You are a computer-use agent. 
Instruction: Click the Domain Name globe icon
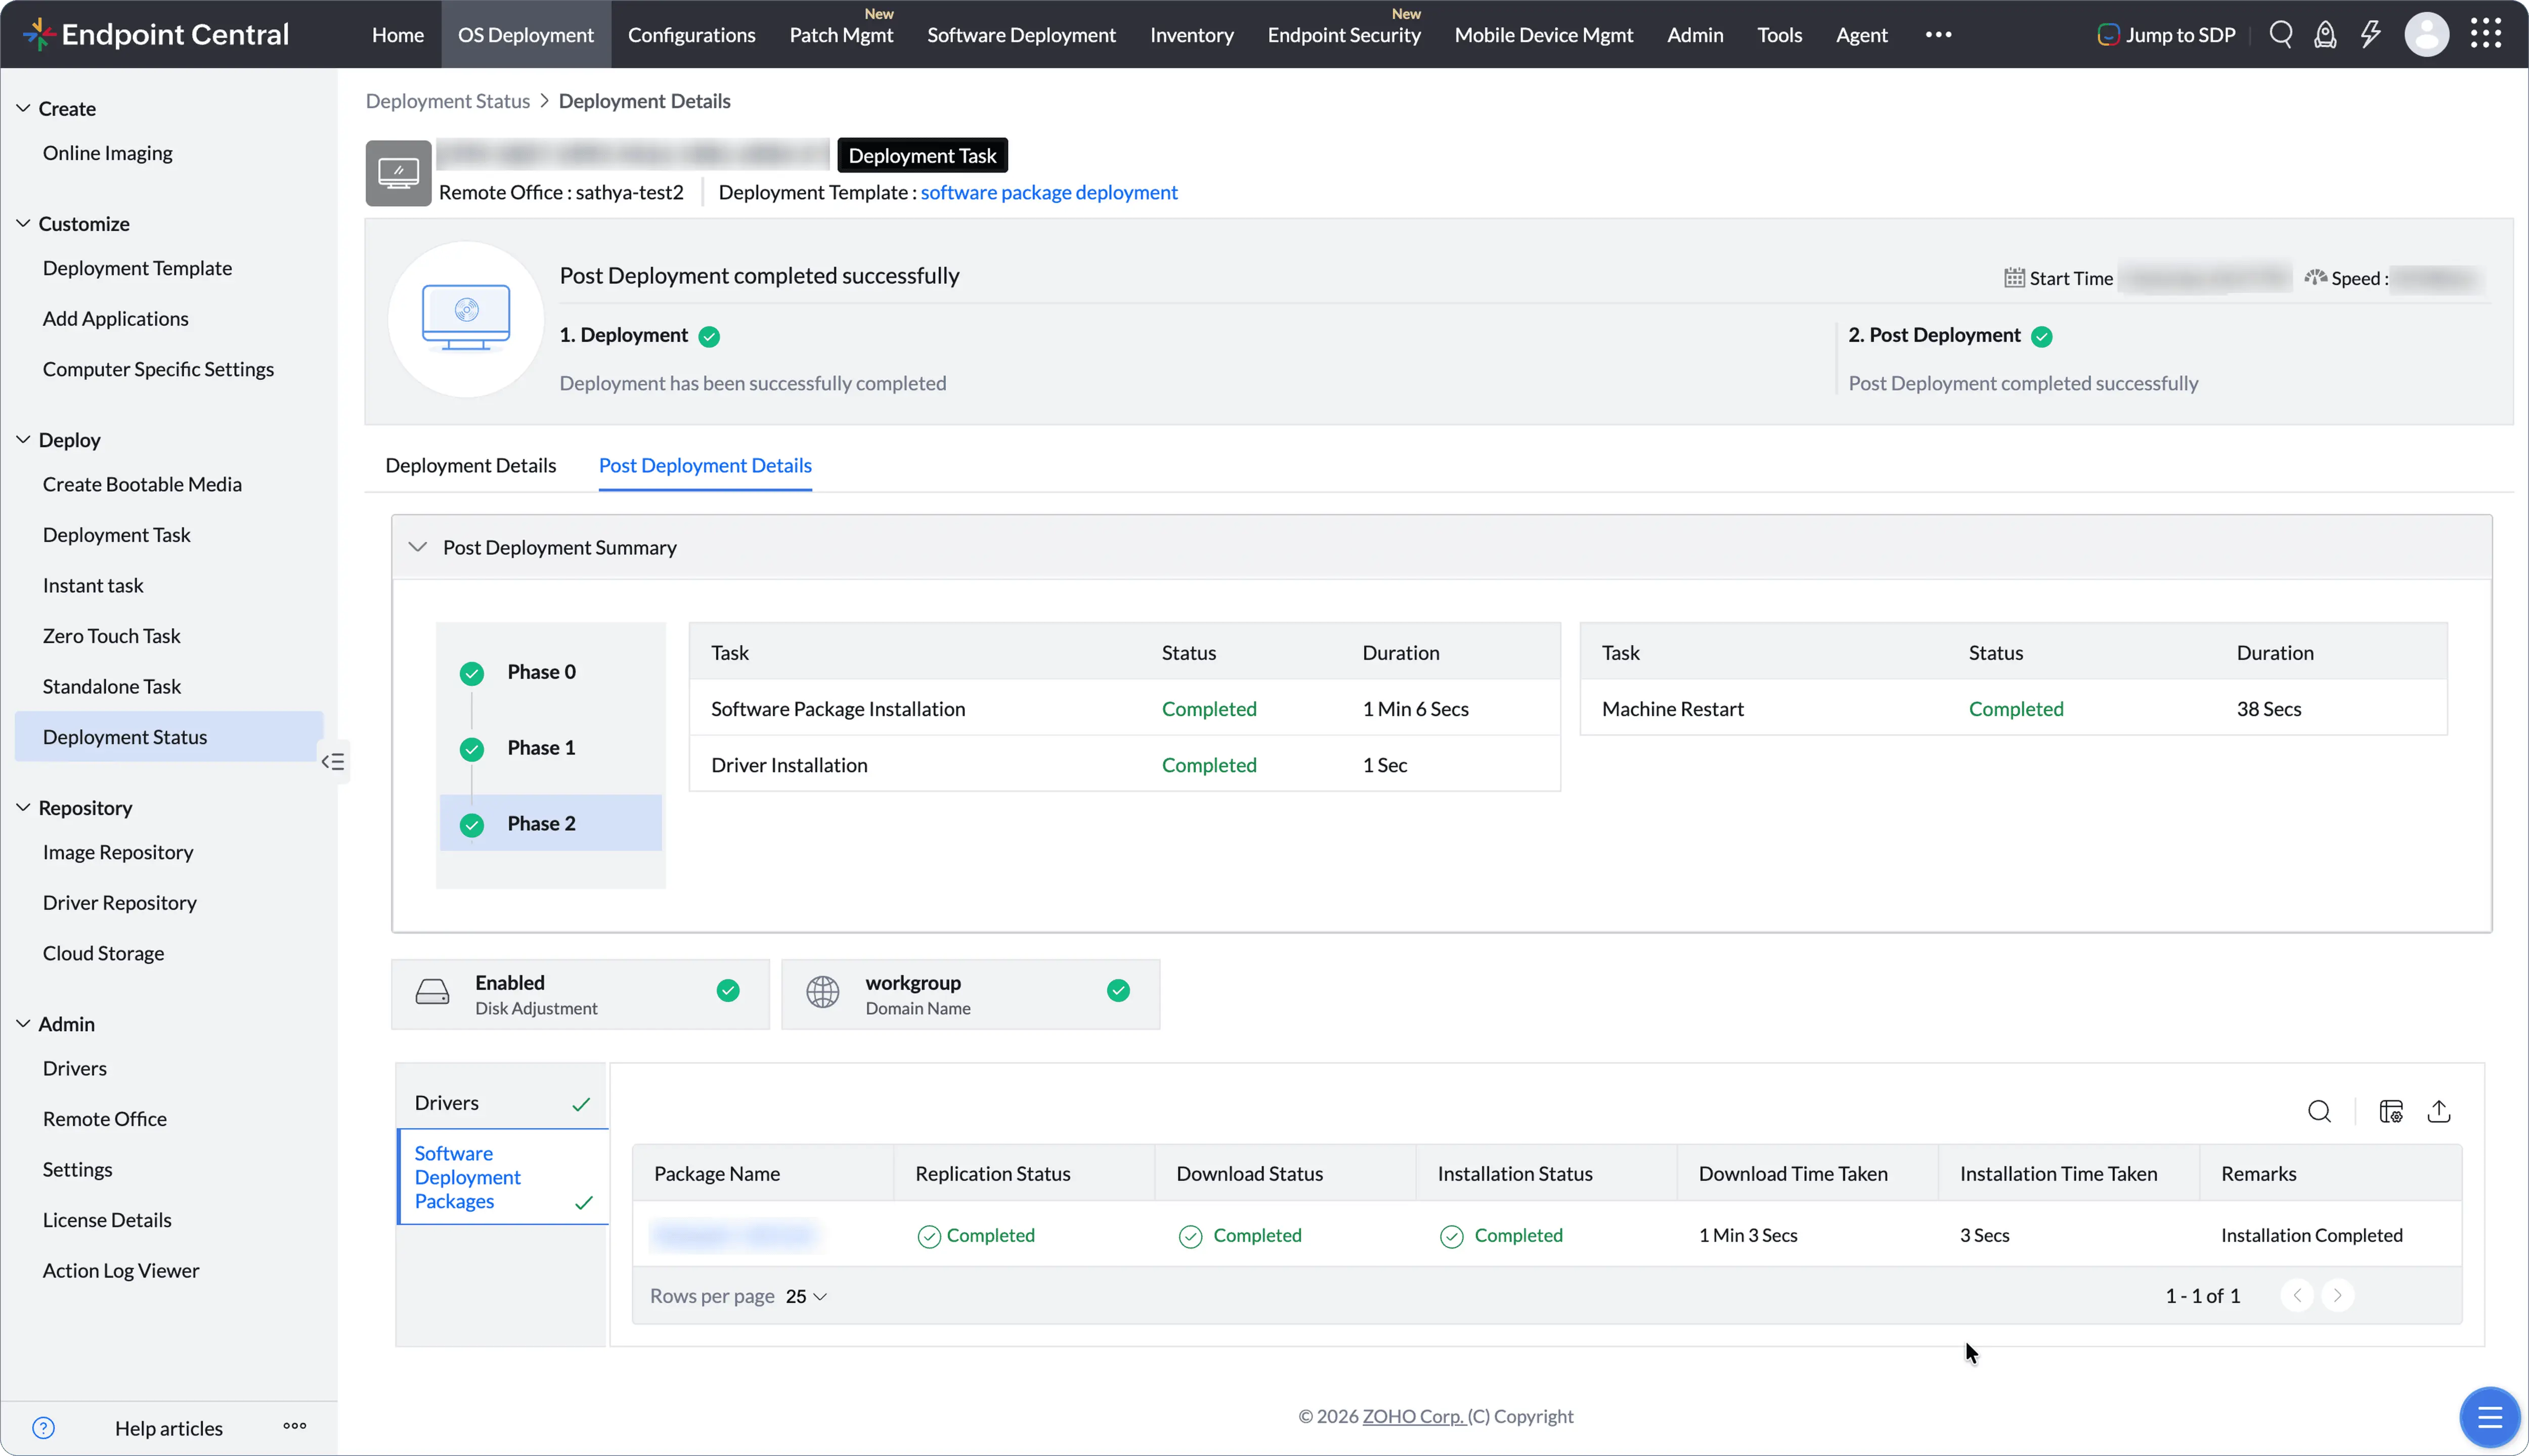(x=823, y=992)
